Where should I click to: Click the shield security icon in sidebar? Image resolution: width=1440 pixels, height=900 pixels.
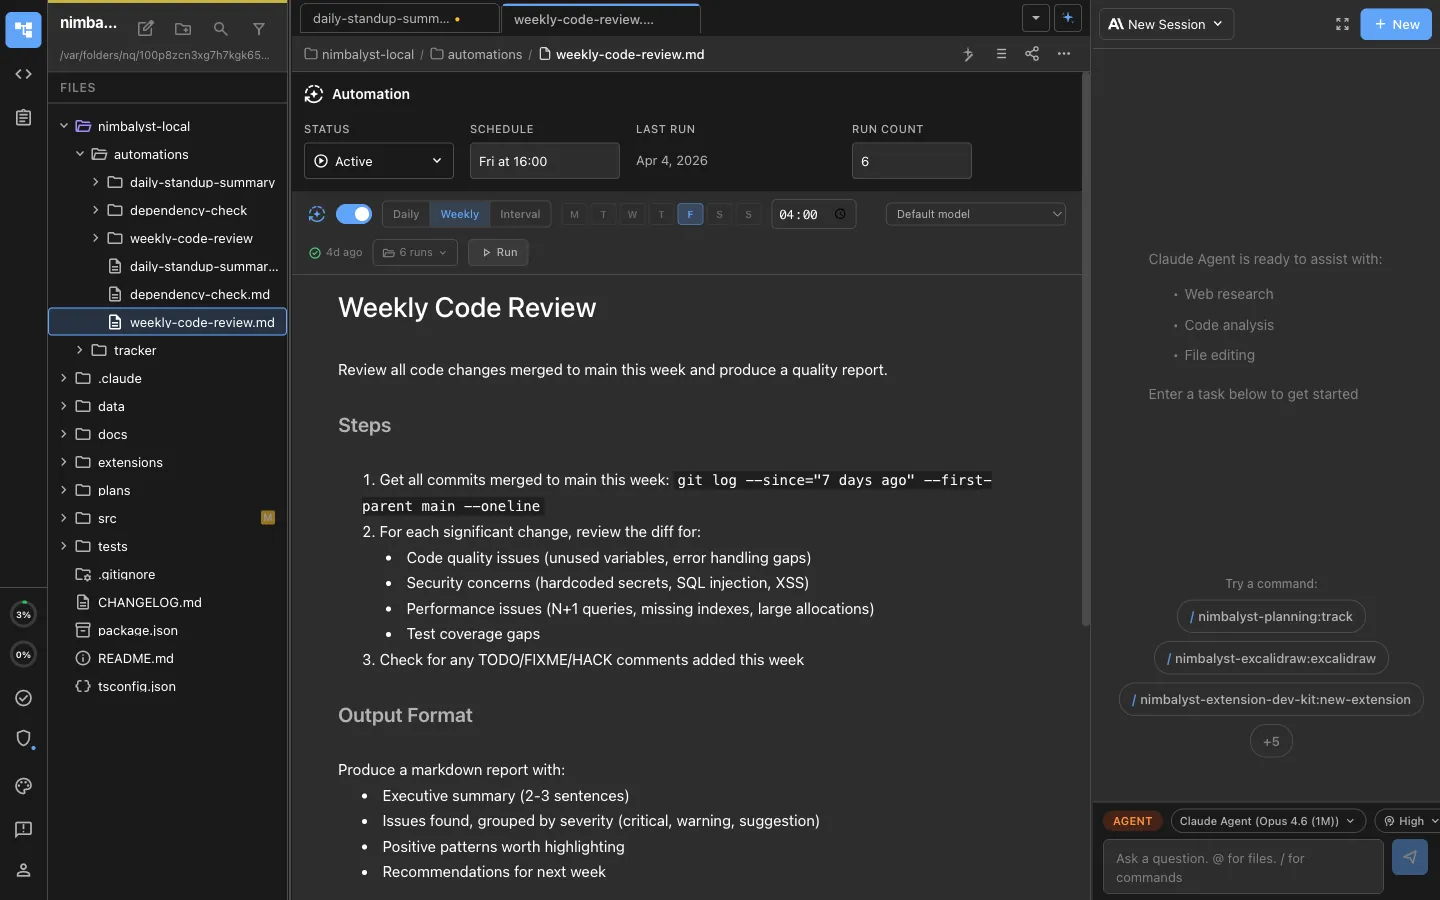click(x=22, y=740)
